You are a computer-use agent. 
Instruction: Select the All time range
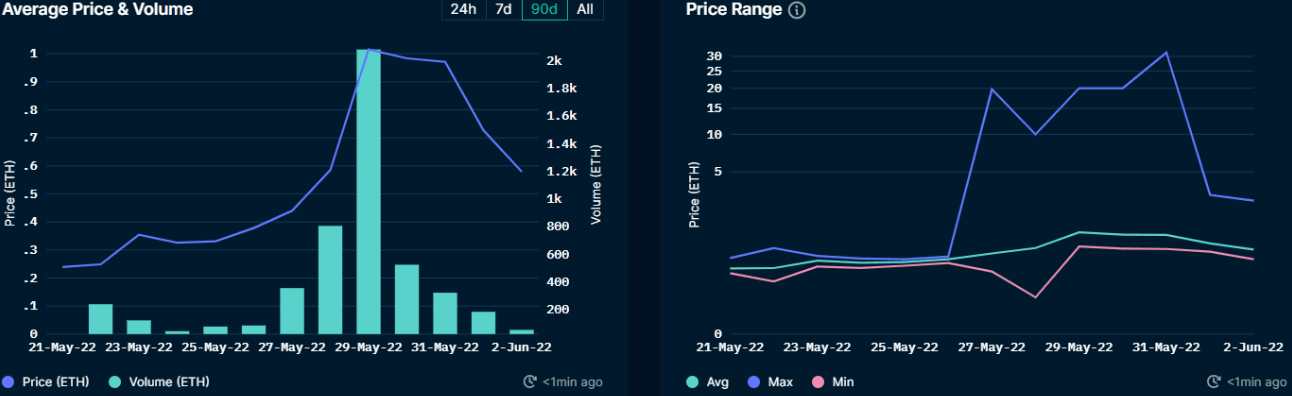pos(585,9)
